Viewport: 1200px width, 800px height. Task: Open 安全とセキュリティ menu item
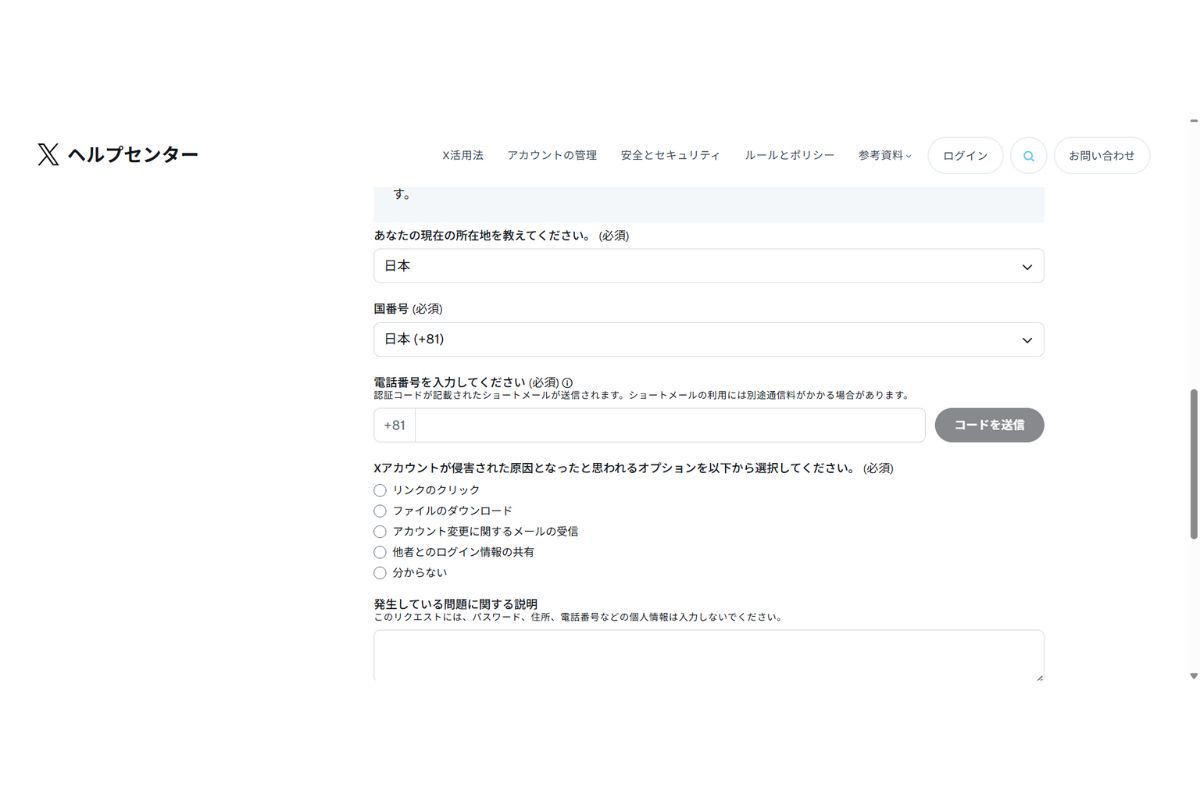670,156
